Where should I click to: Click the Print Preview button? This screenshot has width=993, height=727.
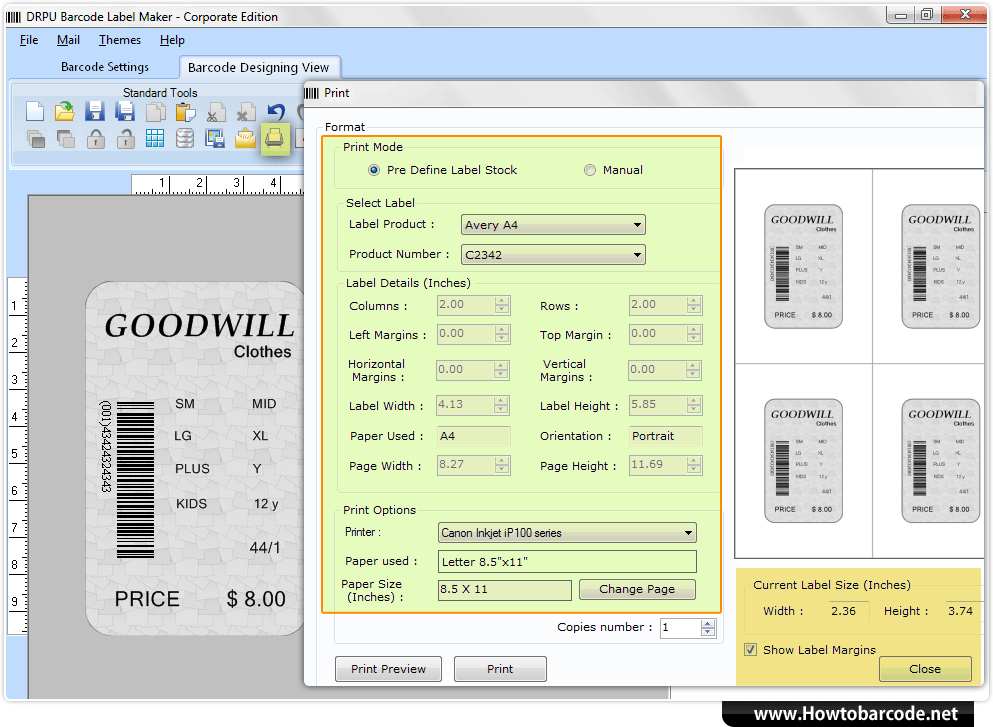click(388, 668)
